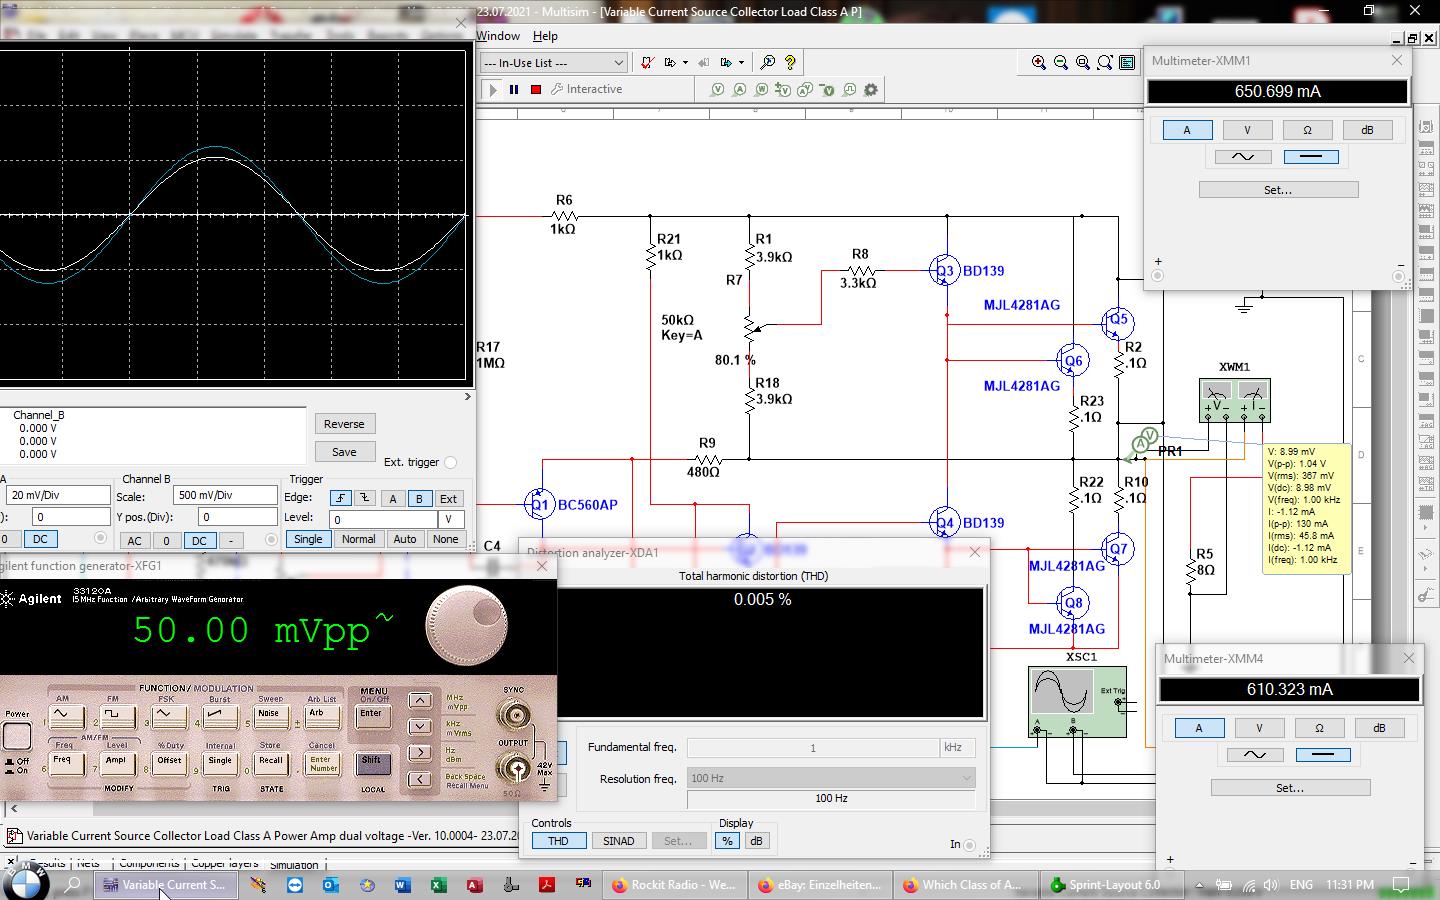This screenshot has width=1440, height=900.
Task: Place a voltage probe from toolbar
Action: click(717, 89)
